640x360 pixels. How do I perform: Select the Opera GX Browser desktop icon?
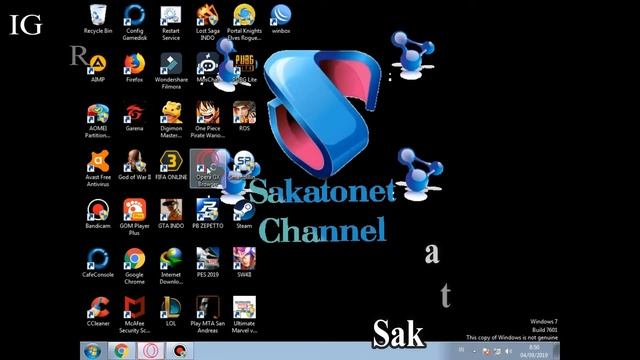coord(207,169)
